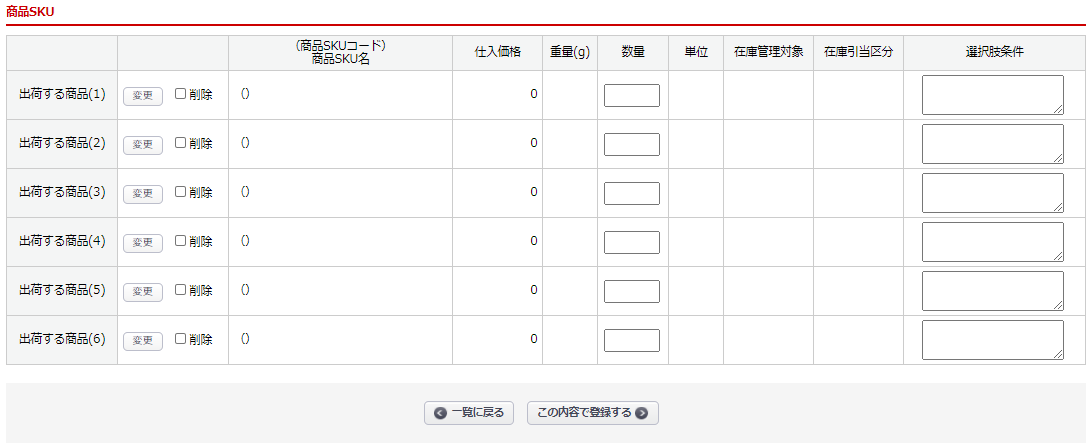Click the 一覧に戻る back button
This screenshot has width=1092, height=448.
pos(469,413)
